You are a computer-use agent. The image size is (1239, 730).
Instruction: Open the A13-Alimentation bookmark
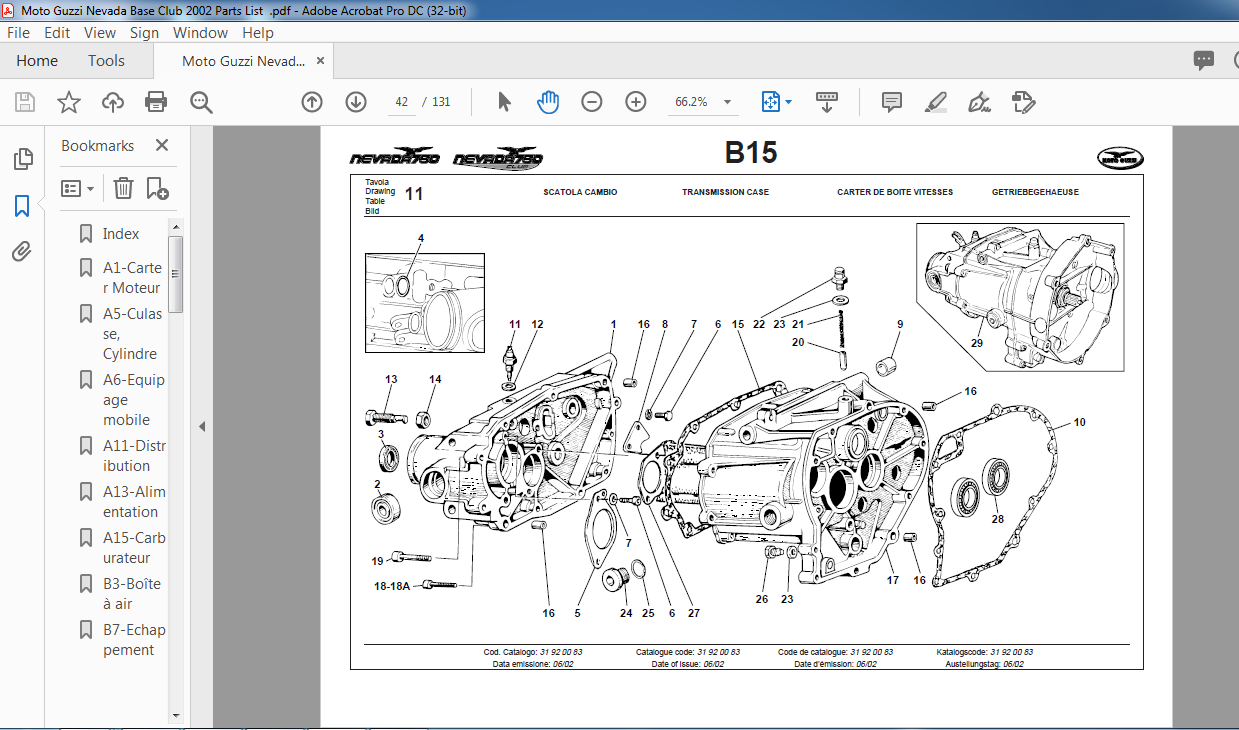click(x=134, y=502)
